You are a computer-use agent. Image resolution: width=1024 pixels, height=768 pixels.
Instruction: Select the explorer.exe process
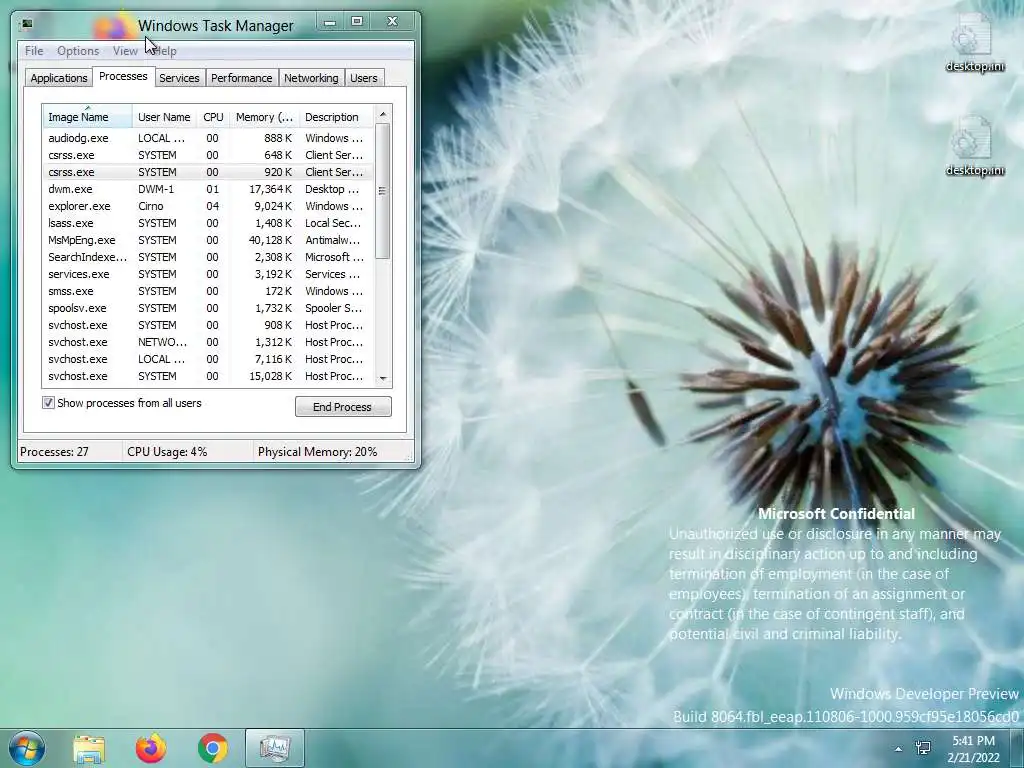point(208,206)
